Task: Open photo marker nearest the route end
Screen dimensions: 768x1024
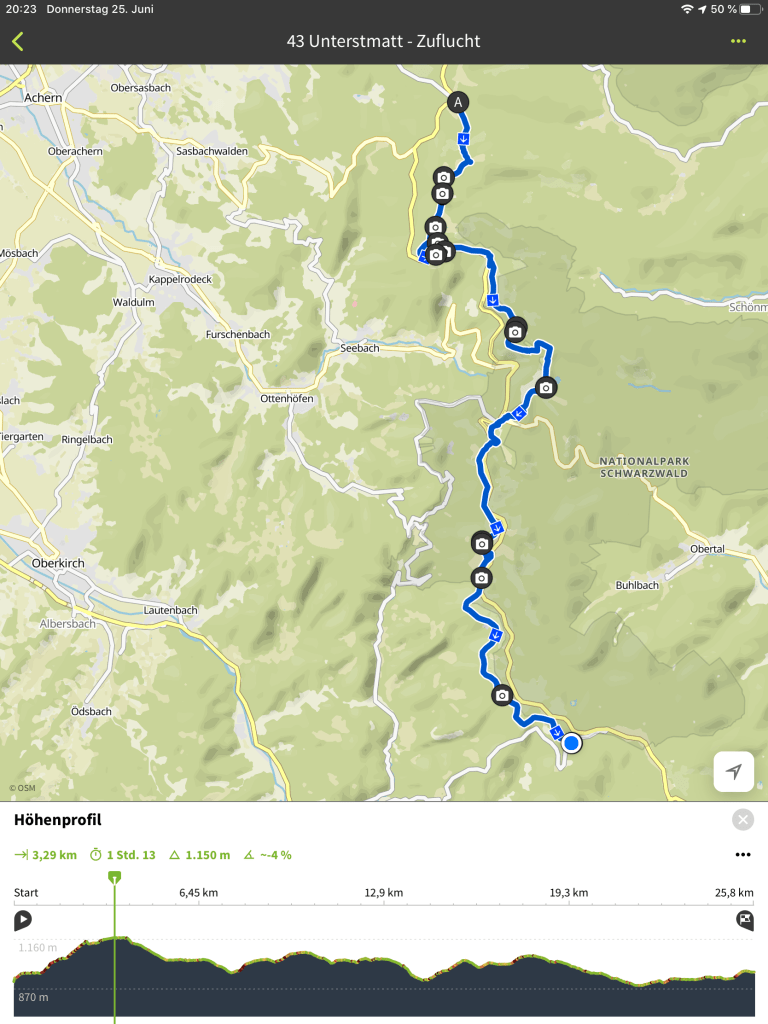Action: [x=502, y=696]
